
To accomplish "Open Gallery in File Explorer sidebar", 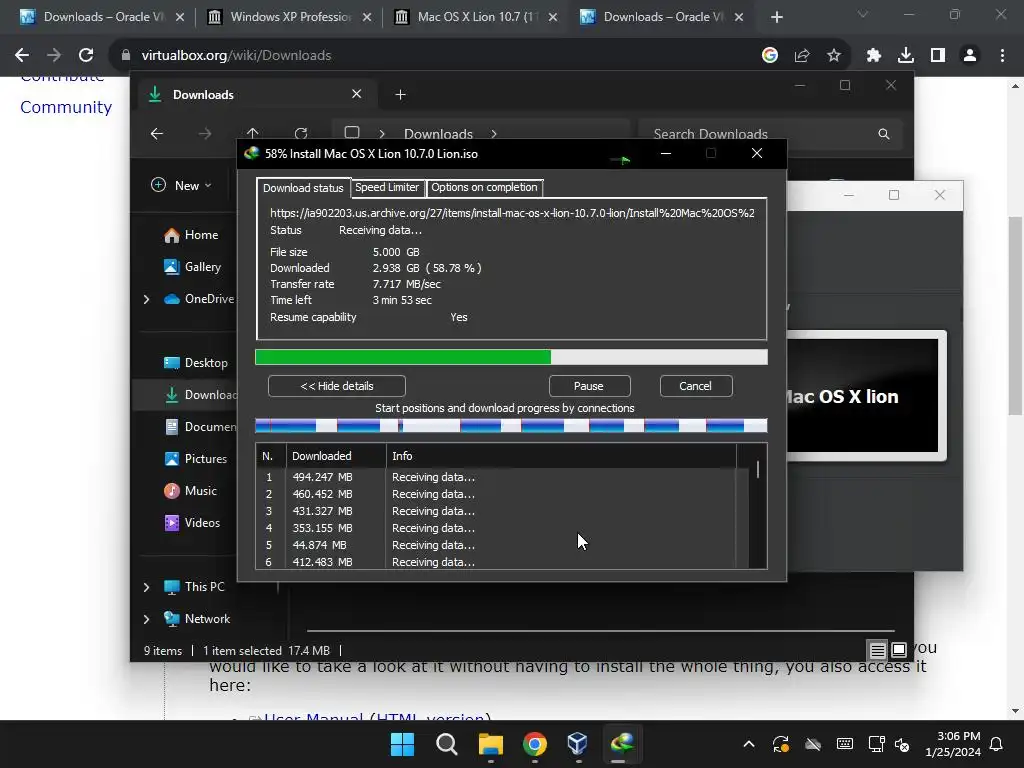I will (x=193, y=267).
